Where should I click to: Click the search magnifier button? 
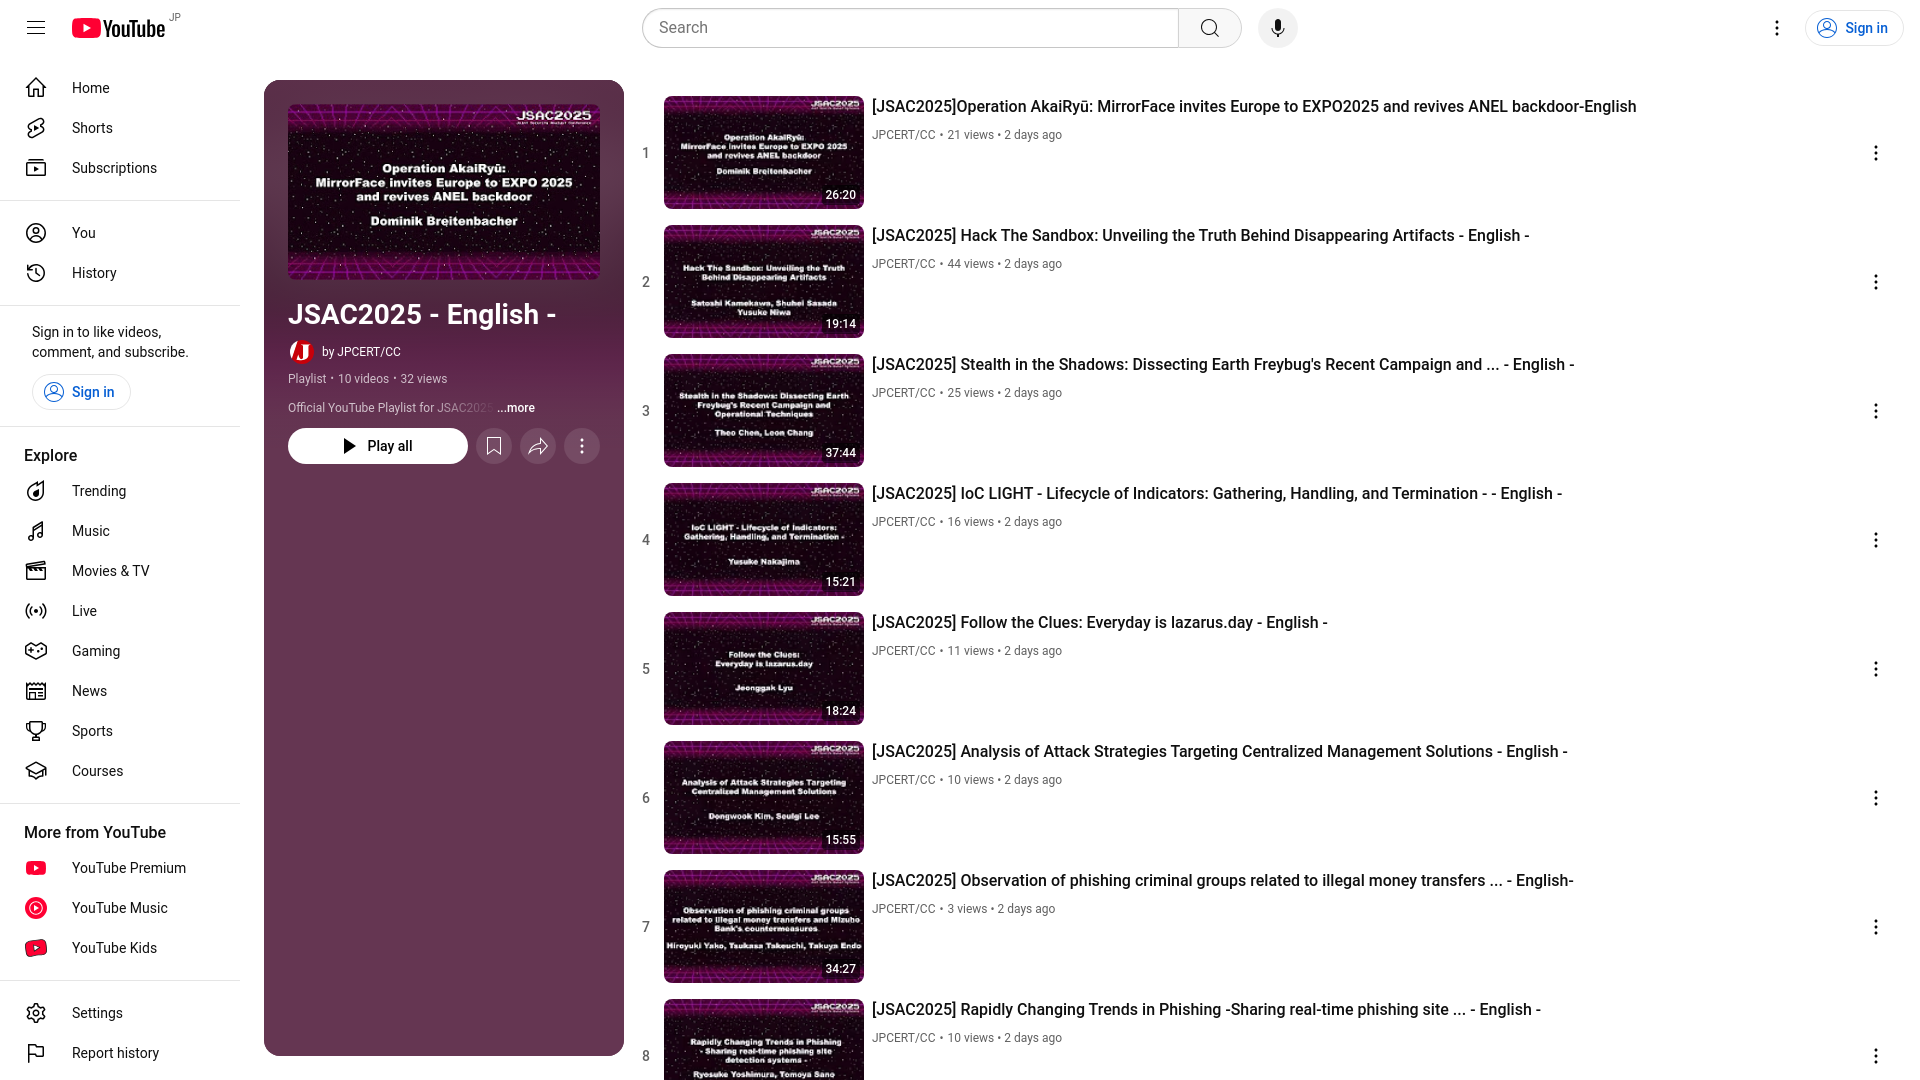pyautogui.click(x=1209, y=28)
